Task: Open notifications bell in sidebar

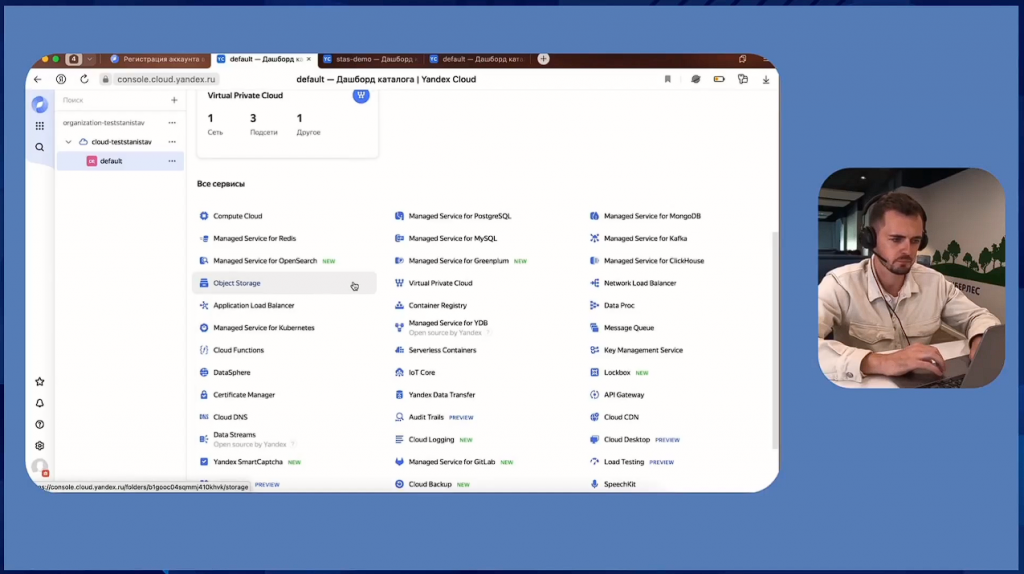Action: click(40, 404)
